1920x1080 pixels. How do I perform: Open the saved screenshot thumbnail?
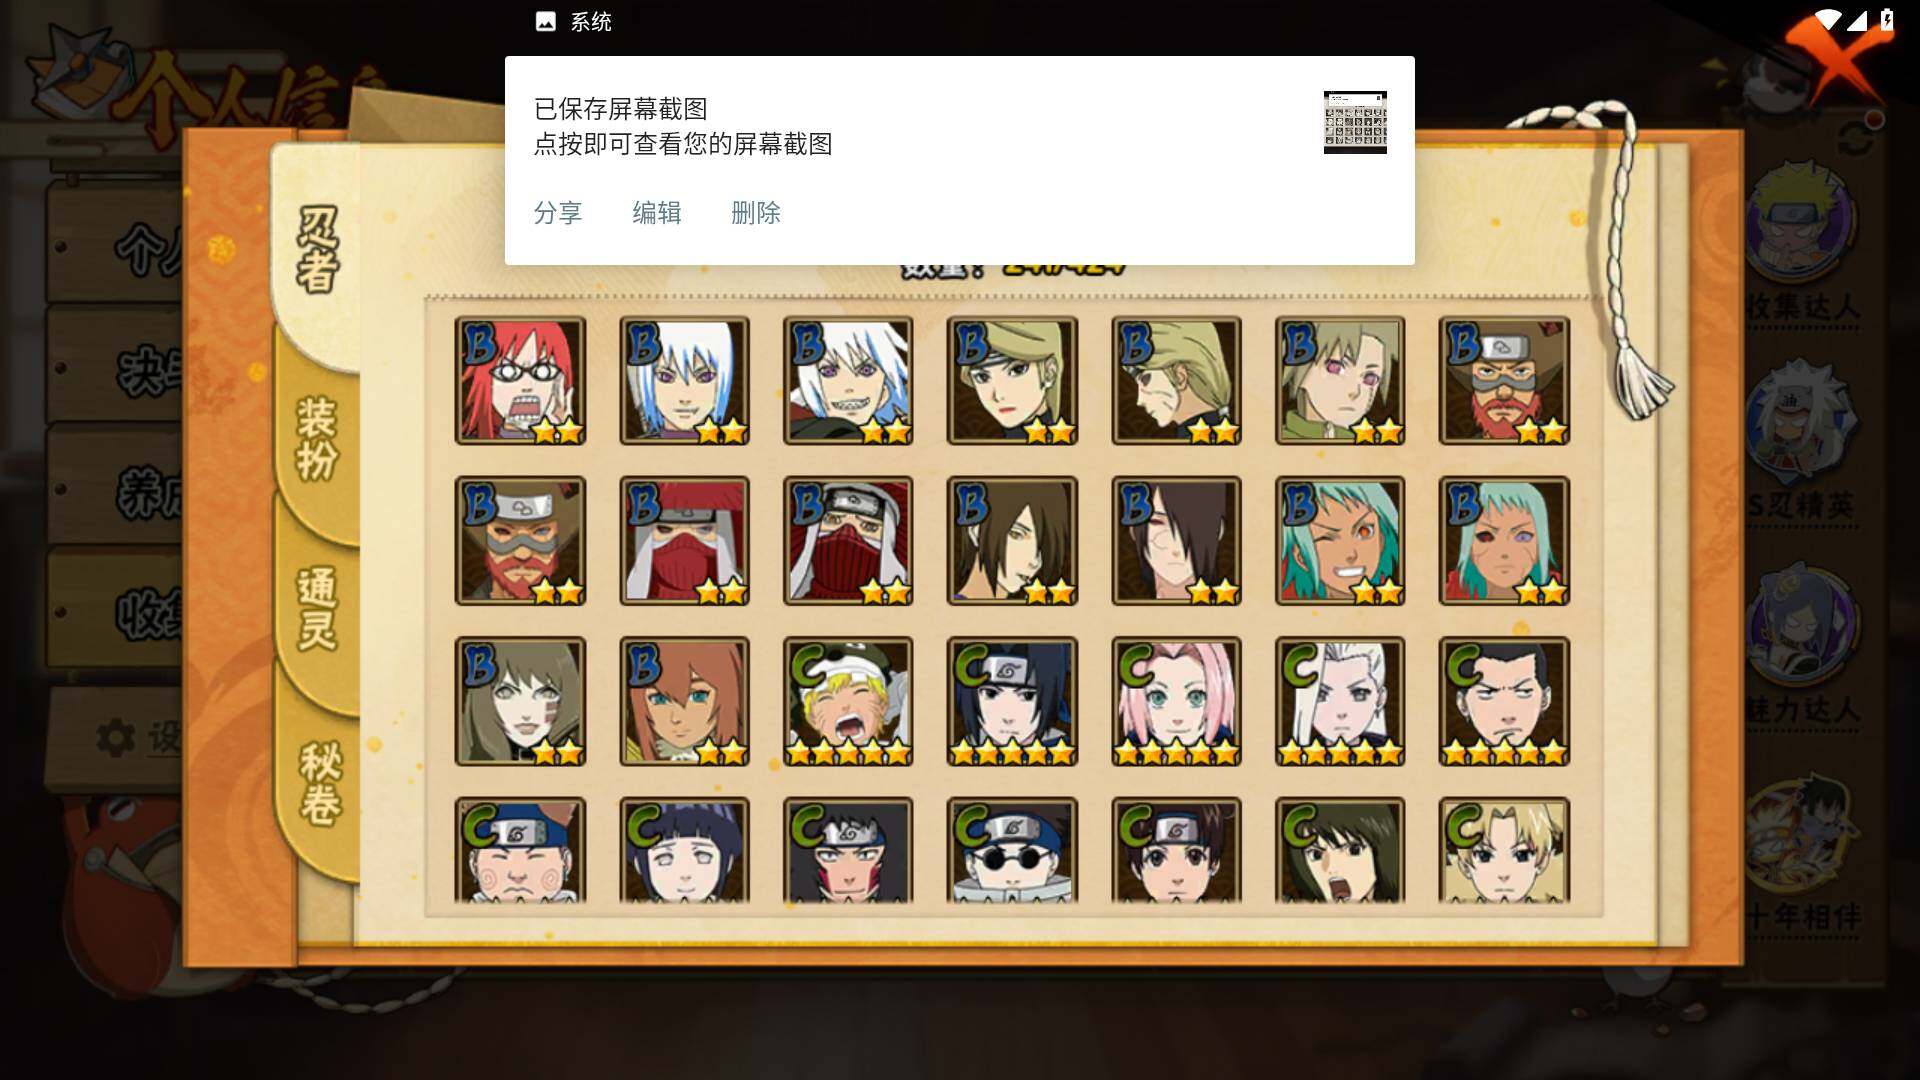1355,122
